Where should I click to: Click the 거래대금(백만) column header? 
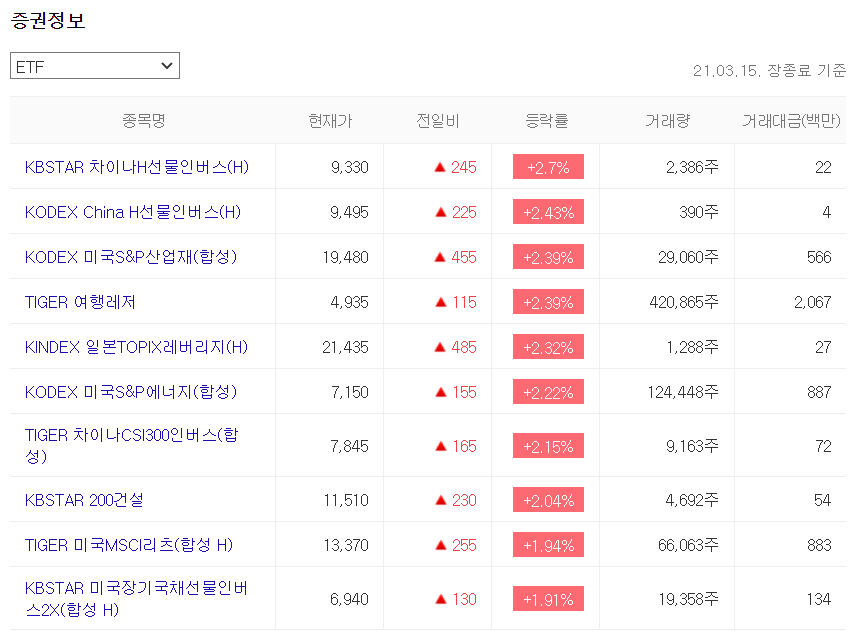(x=791, y=121)
